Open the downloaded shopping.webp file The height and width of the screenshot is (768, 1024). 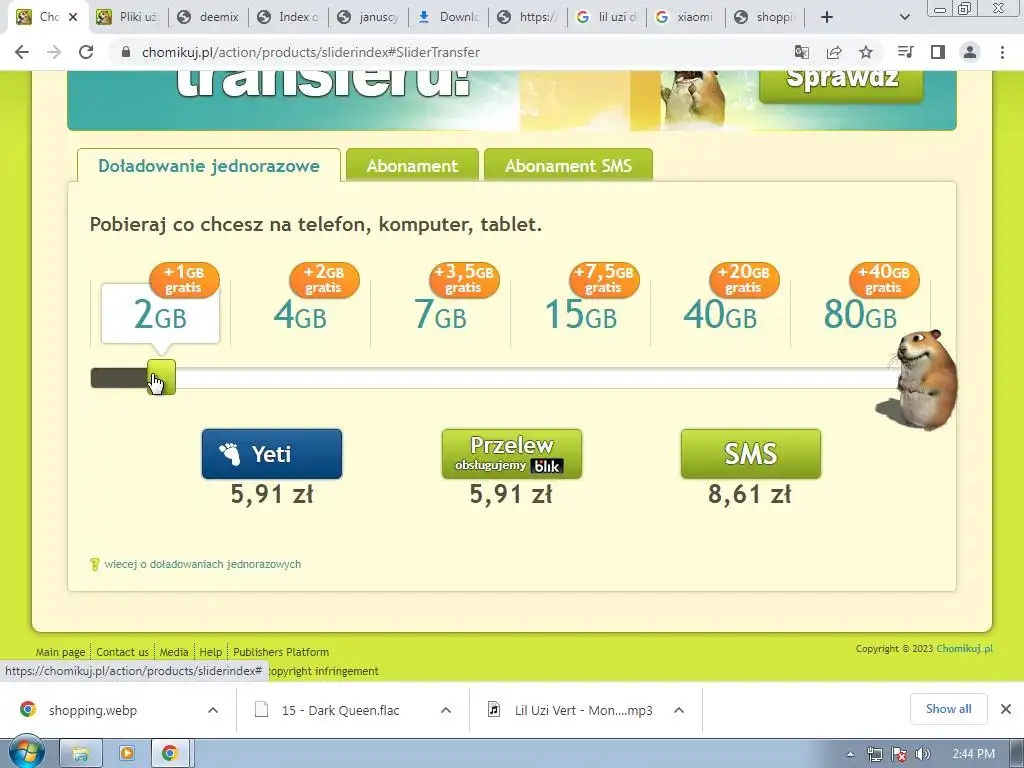[93, 710]
